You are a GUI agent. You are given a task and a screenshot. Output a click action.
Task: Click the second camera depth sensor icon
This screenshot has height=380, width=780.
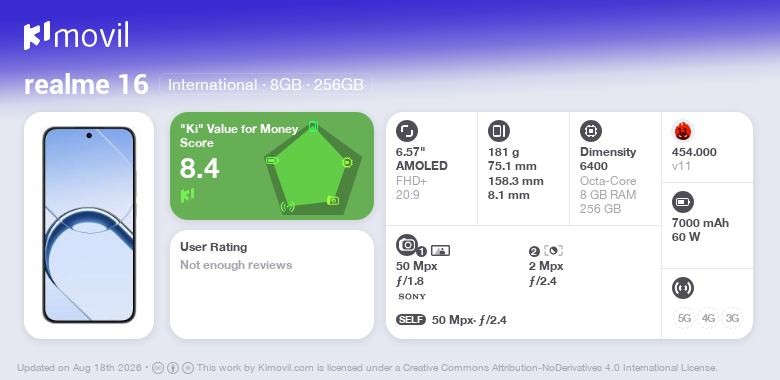(554, 251)
